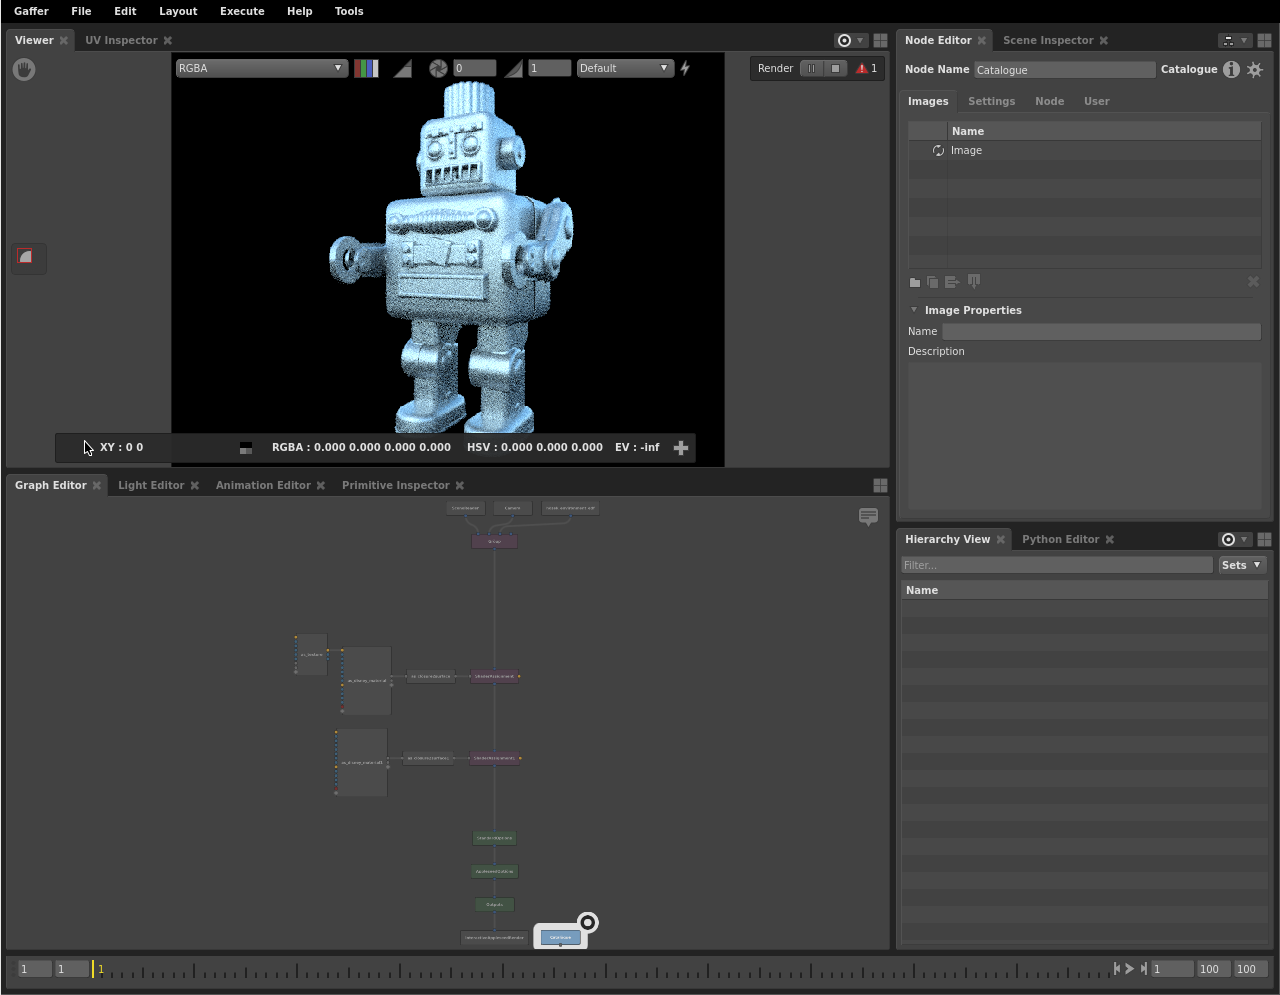Image resolution: width=1280 pixels, height=995 pixels.
Task: Open the Default display transform dropdown
Action: tap(624, 68)
